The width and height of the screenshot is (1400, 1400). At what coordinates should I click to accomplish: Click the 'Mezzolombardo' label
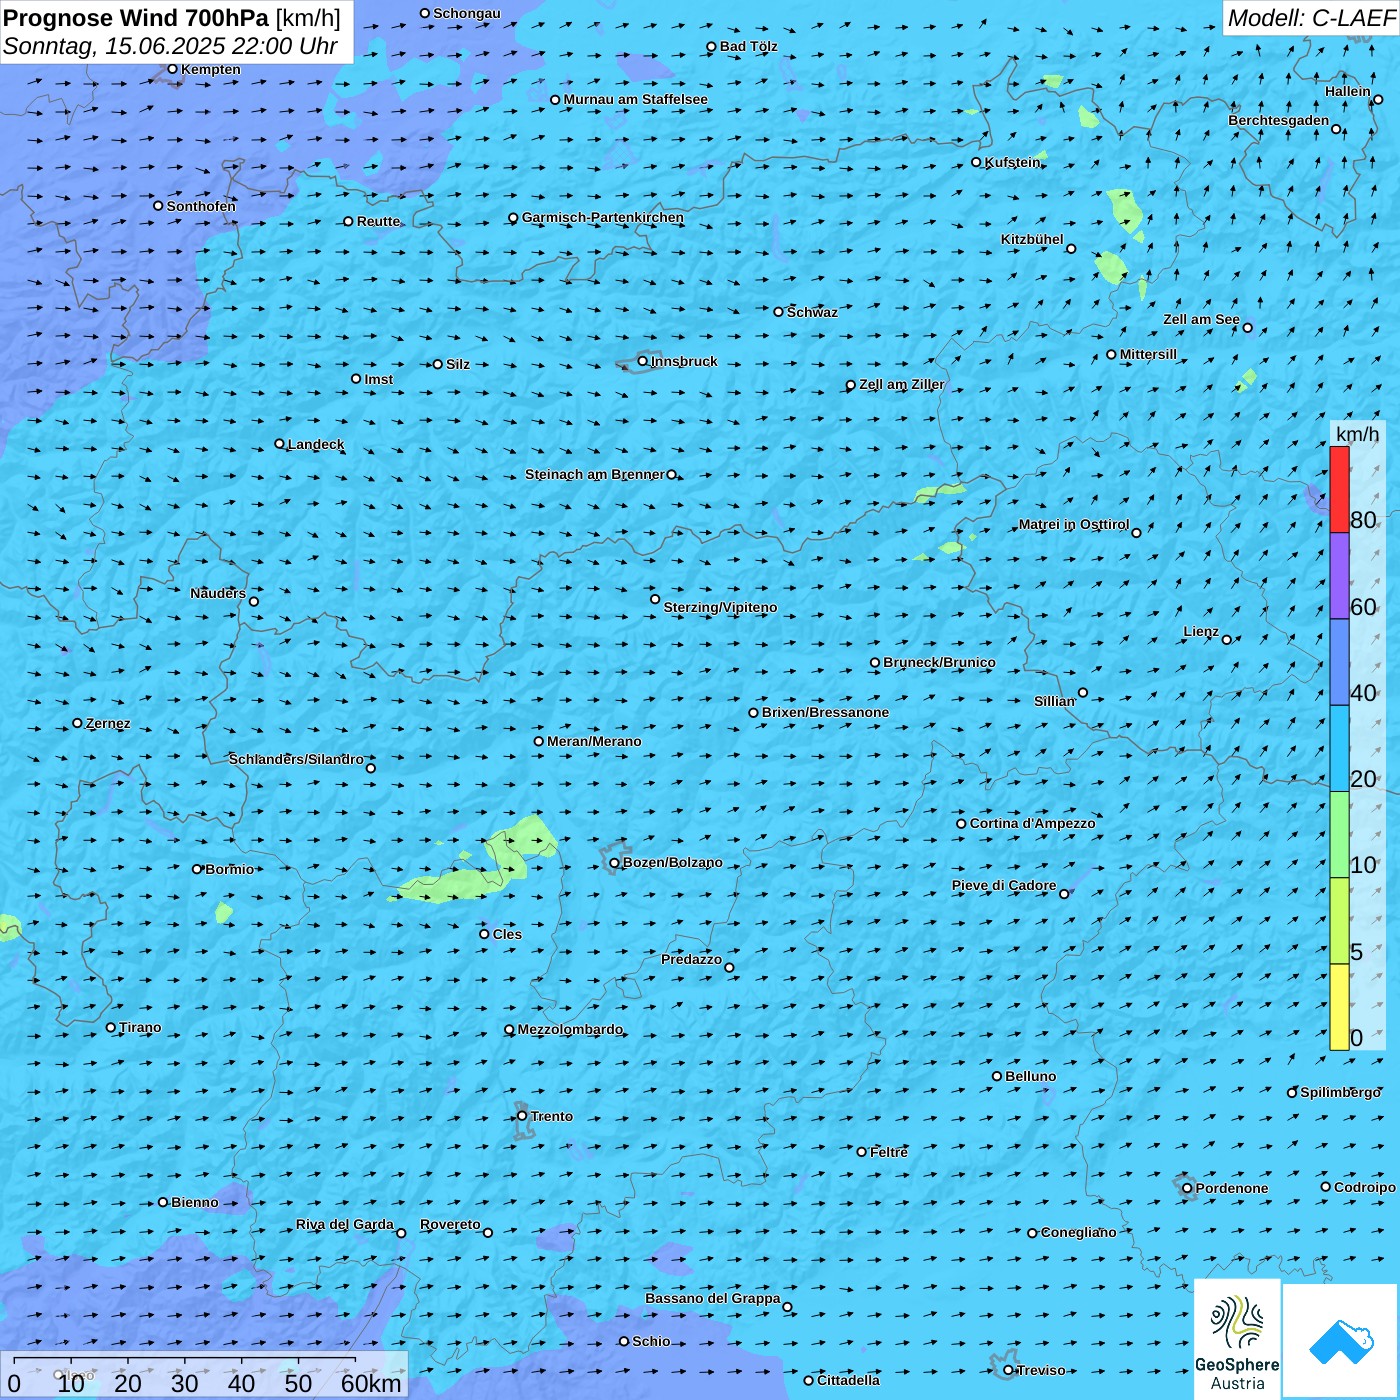click(570, 1029)
